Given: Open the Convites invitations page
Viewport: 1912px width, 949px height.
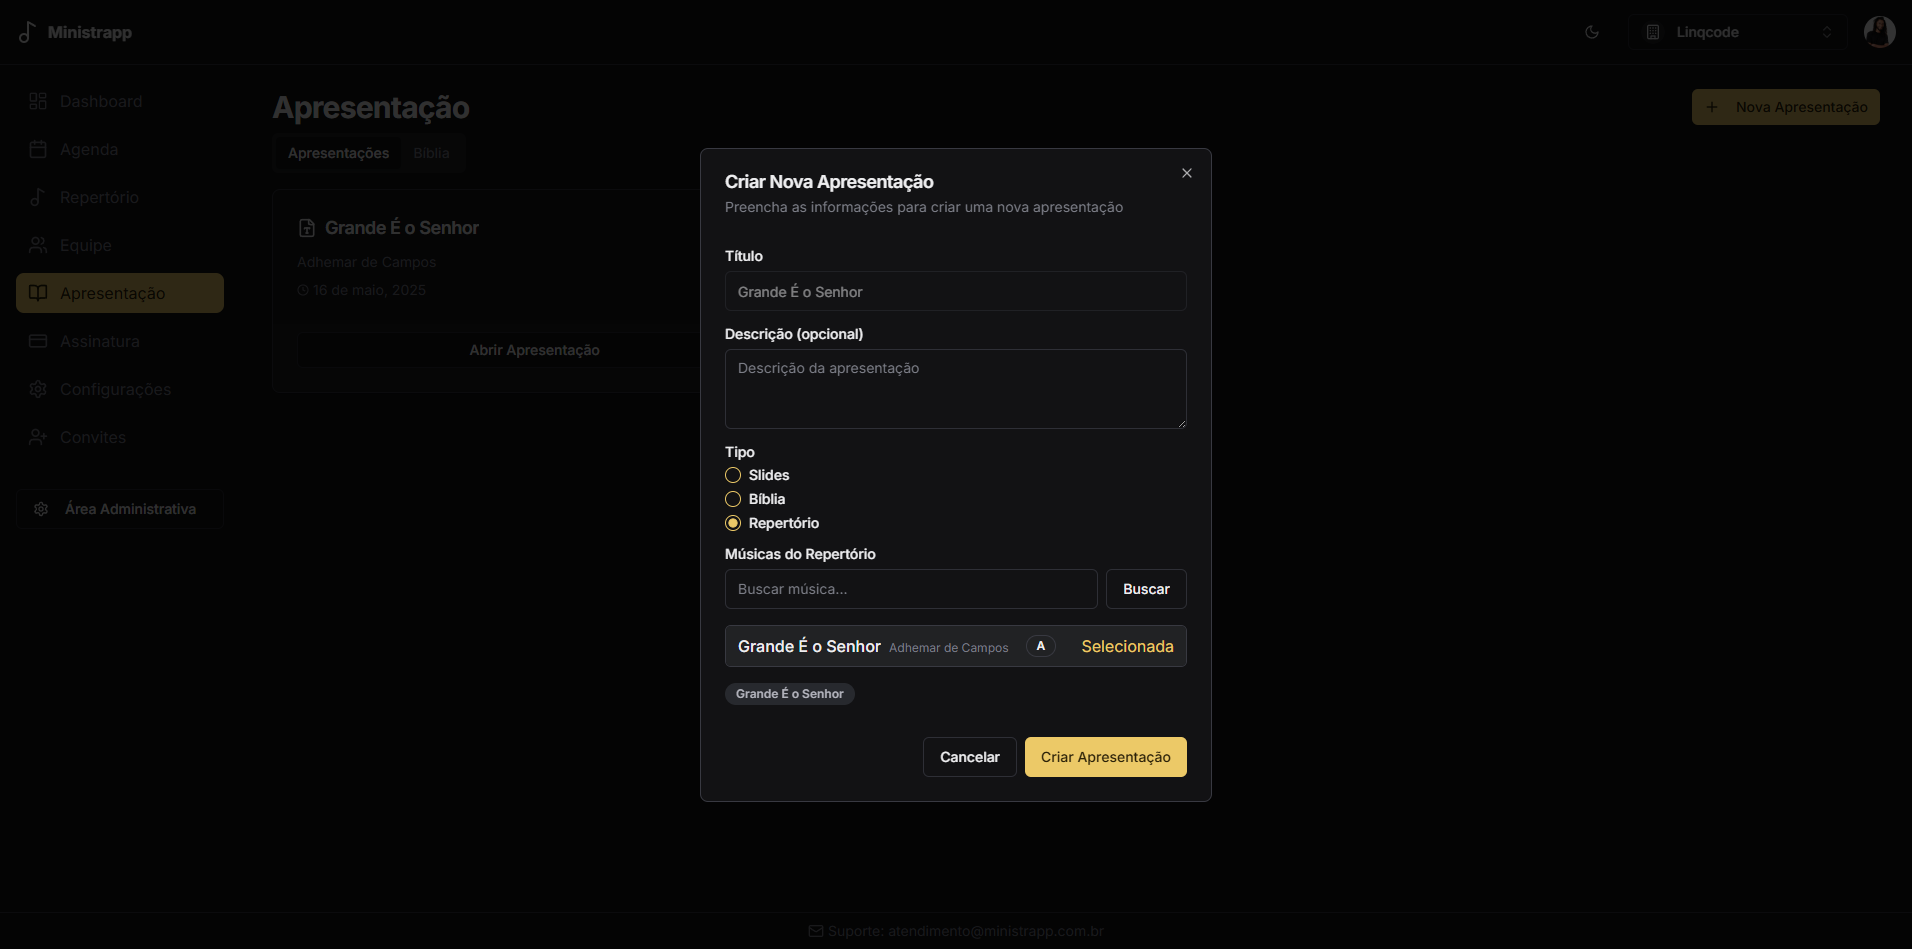Looking at the screenshot, I should click(92, 437).
